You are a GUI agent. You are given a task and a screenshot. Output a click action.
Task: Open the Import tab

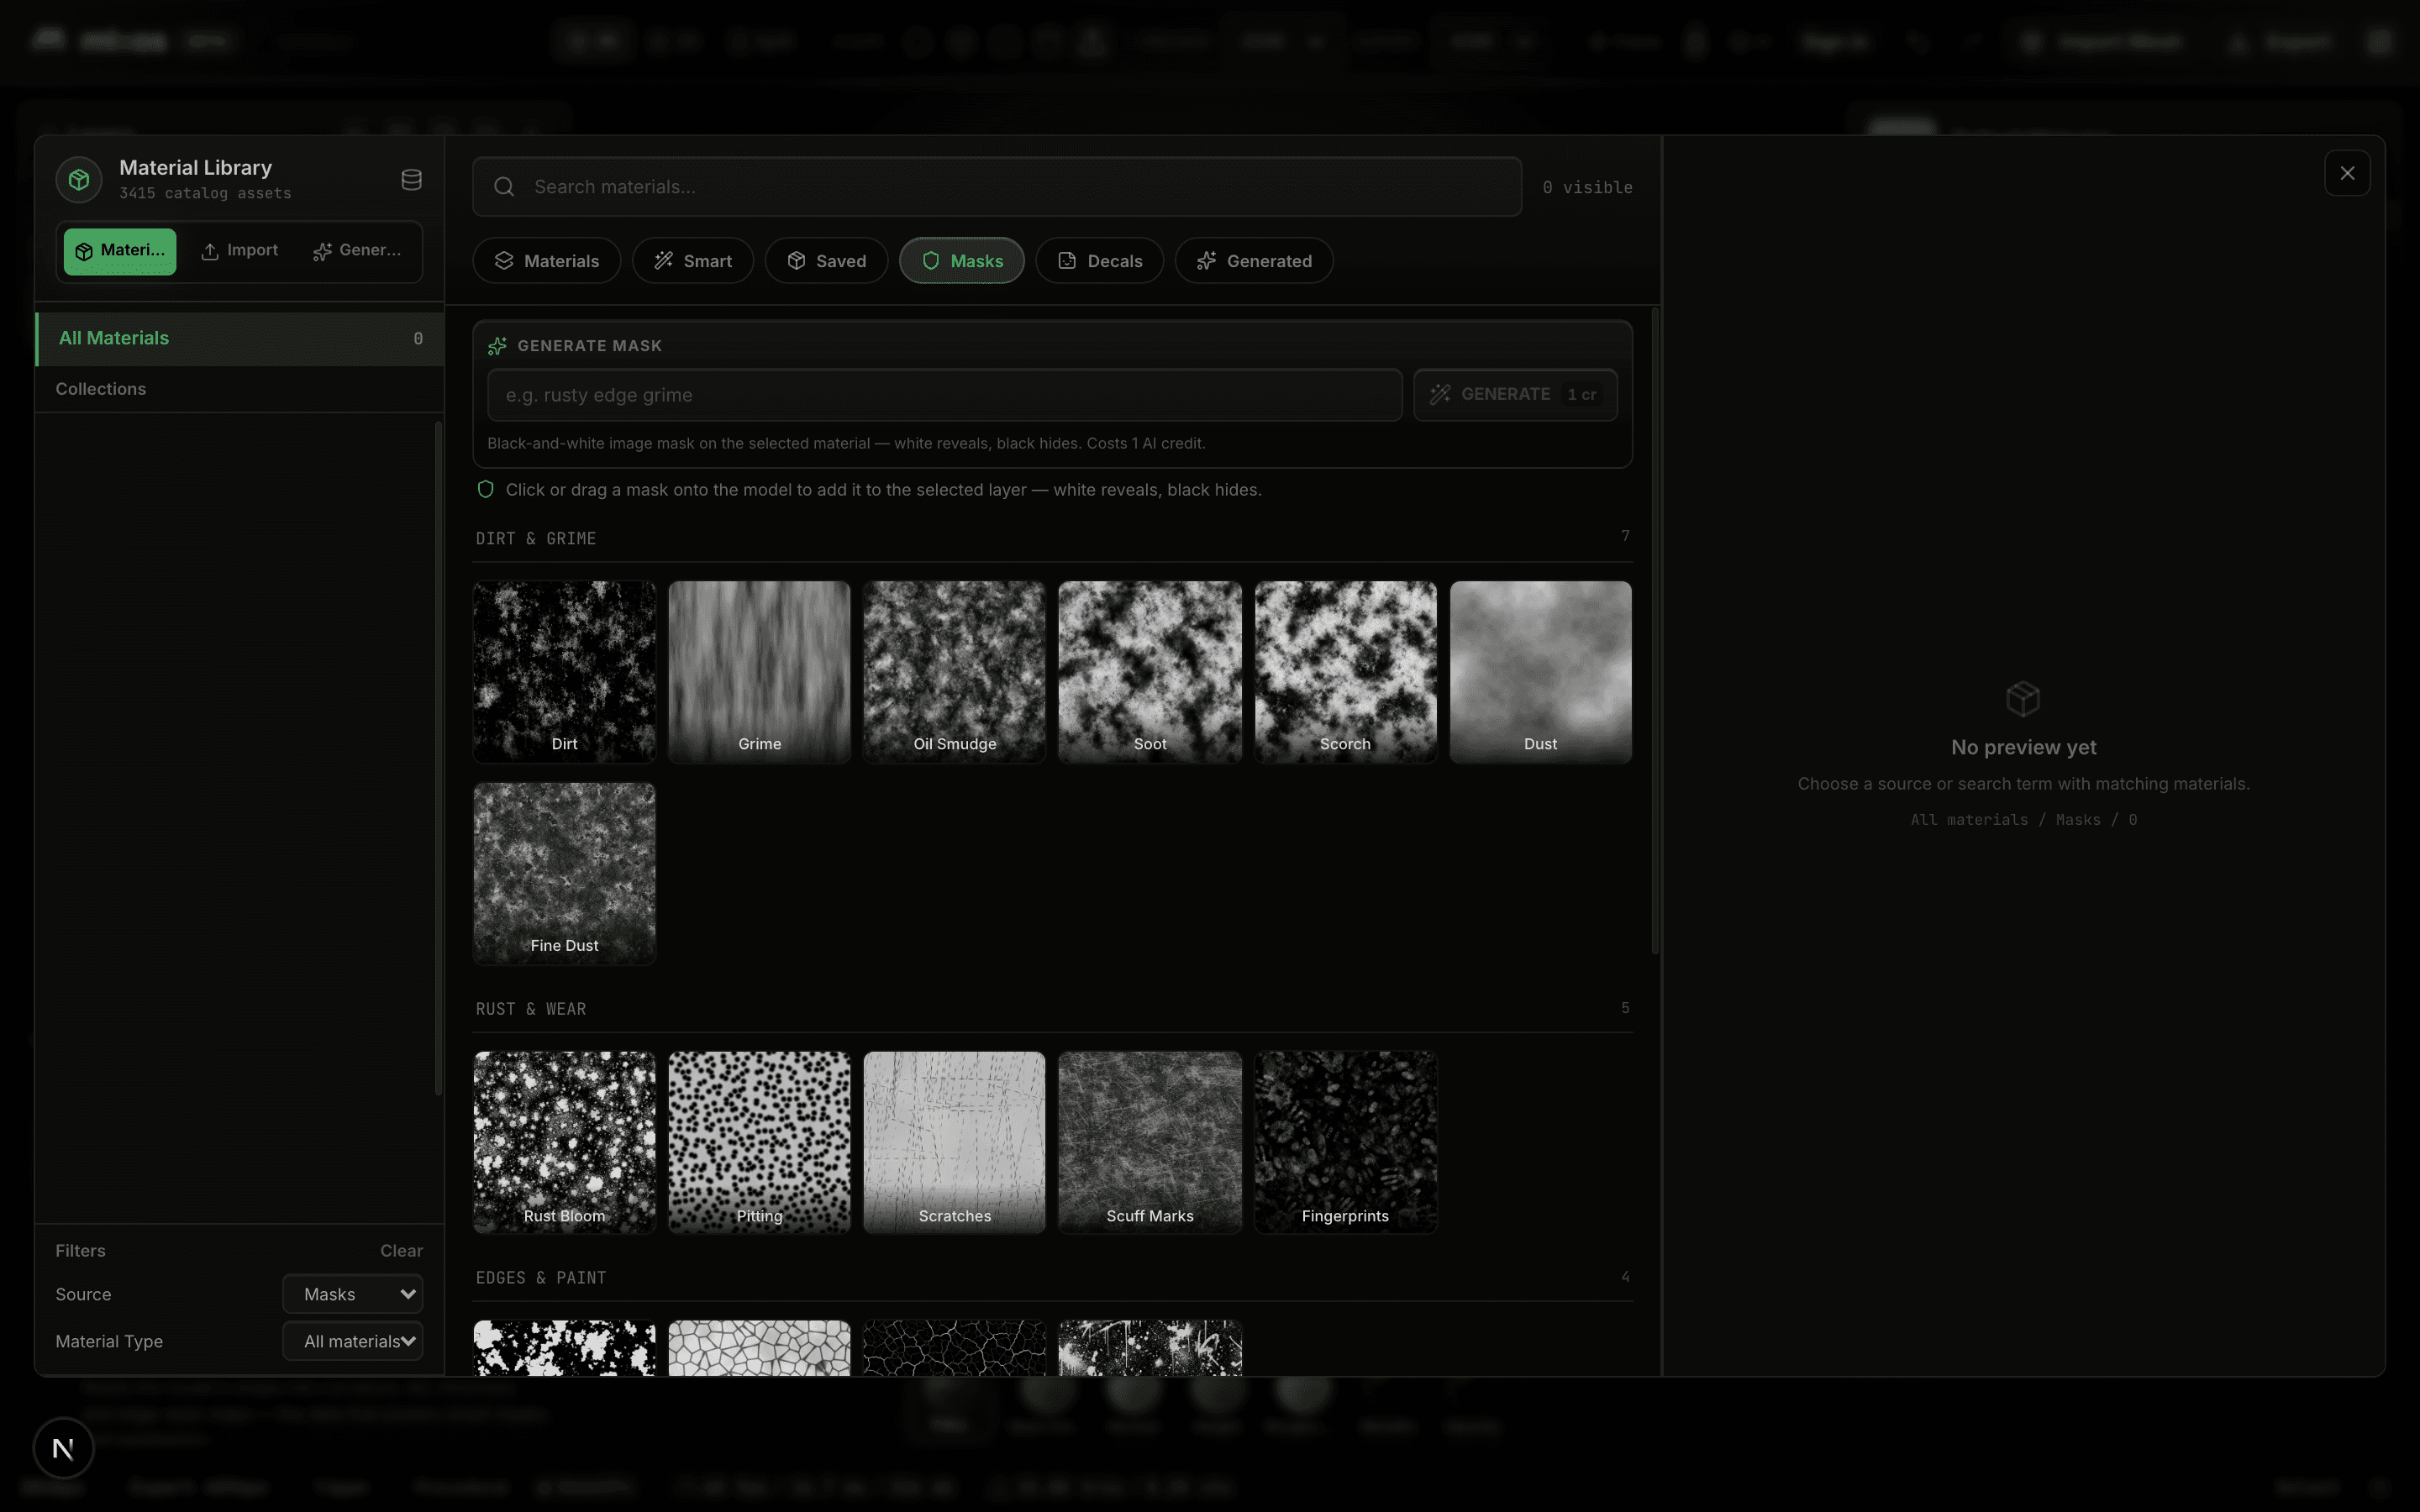pos(240,251)
